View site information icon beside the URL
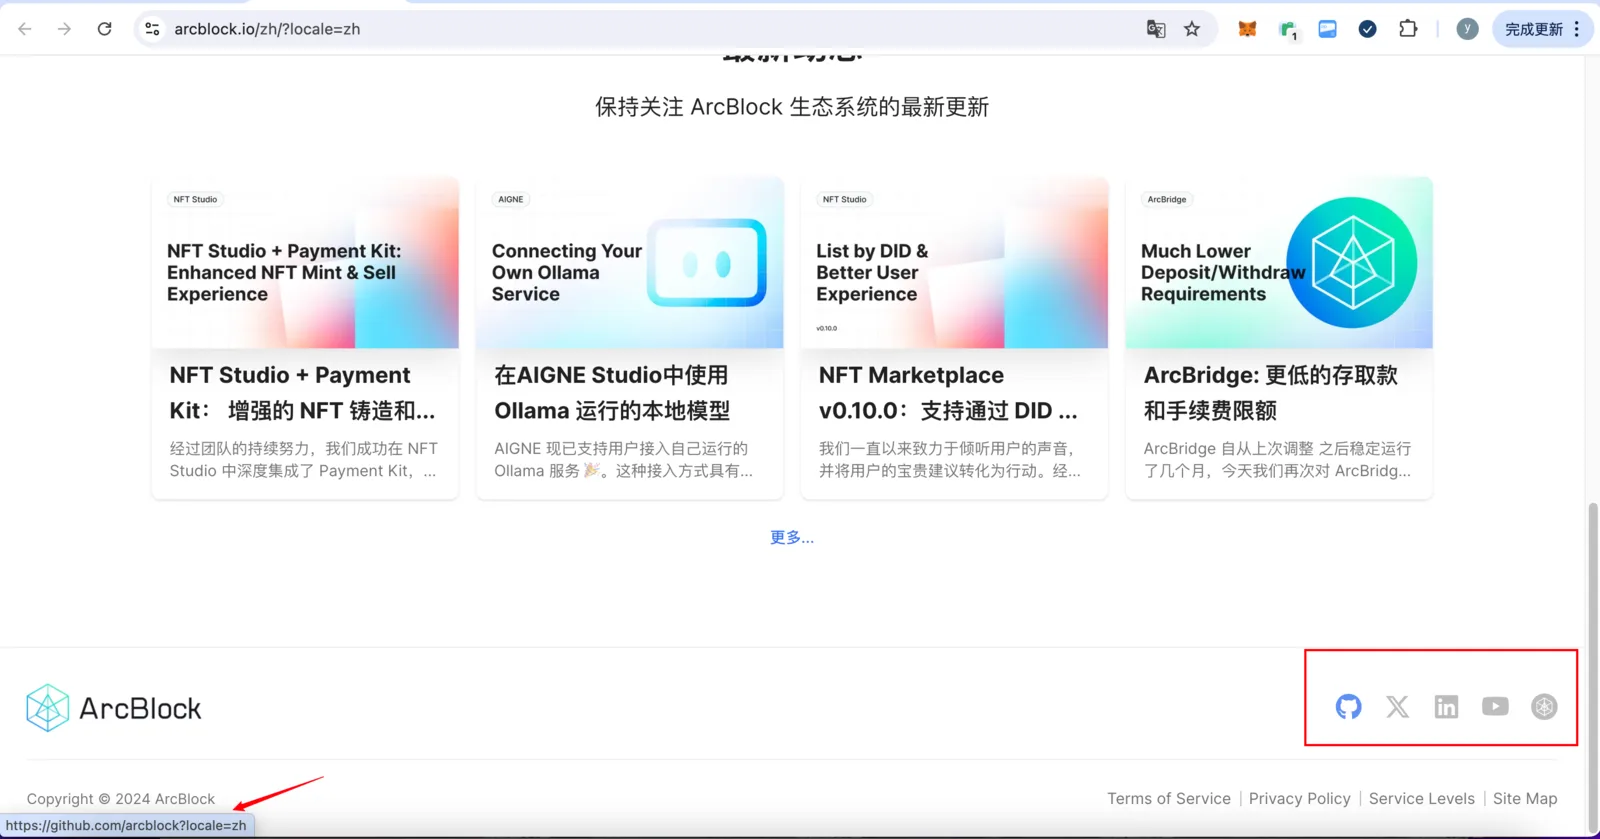The height and width of the screenshot is (839, 1600). 152,29
